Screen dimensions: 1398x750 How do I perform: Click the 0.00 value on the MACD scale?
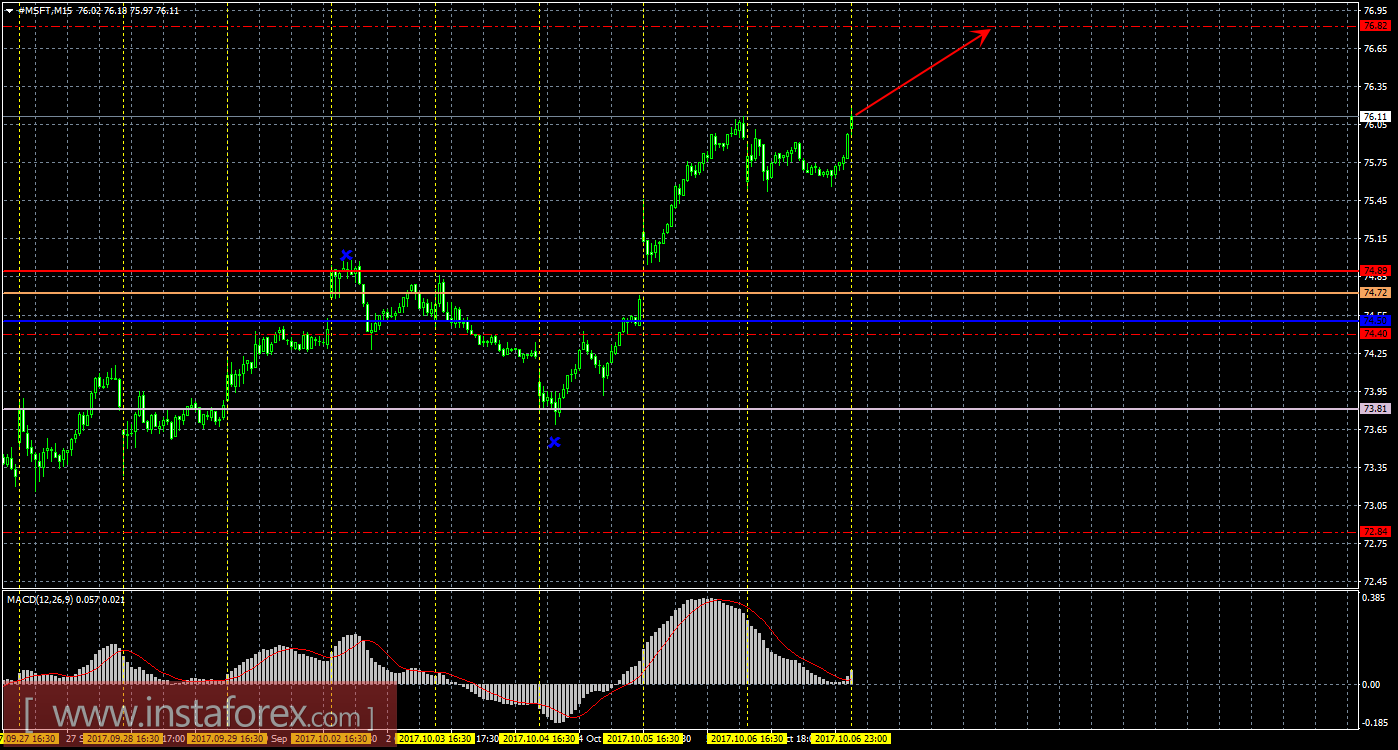[x=1372, y=685]
